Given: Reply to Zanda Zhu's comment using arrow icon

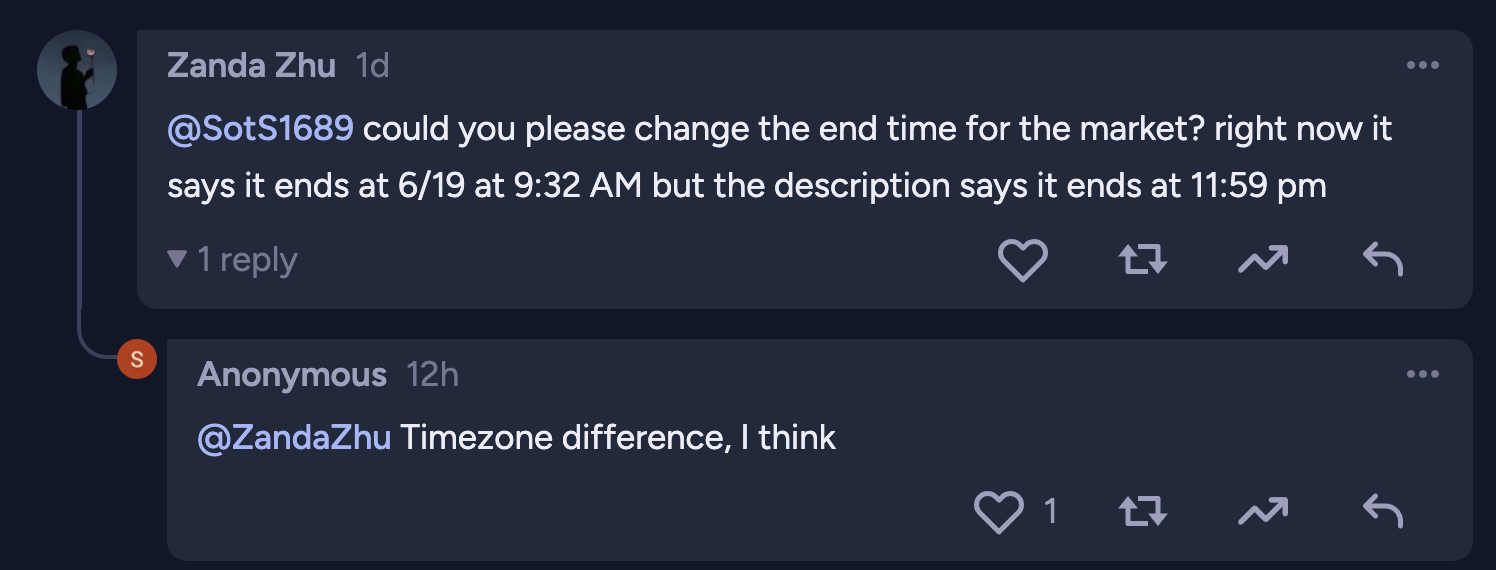Looking at the screenshot, I should point(1383,261).
